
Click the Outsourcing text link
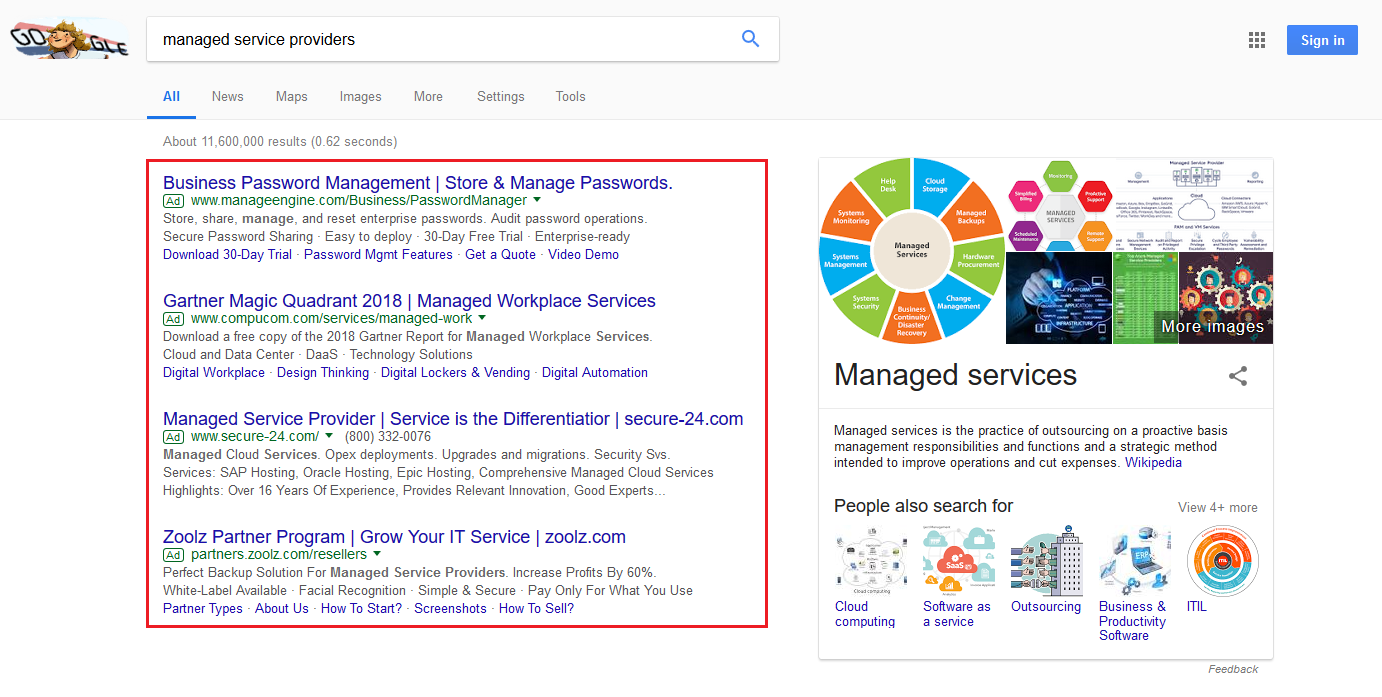click(x=1046, y=607)
